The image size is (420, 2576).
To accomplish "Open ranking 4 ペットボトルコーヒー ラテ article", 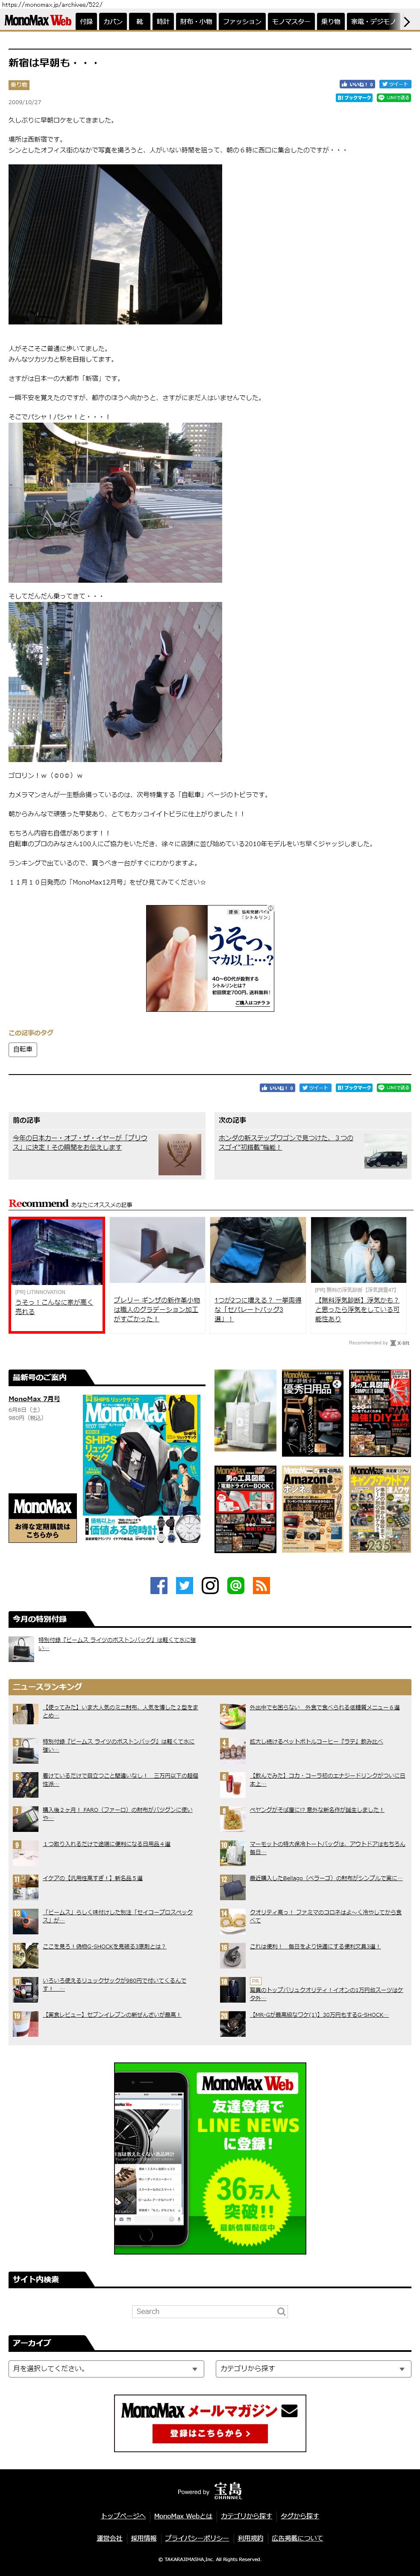I will tap(316, 1741).
